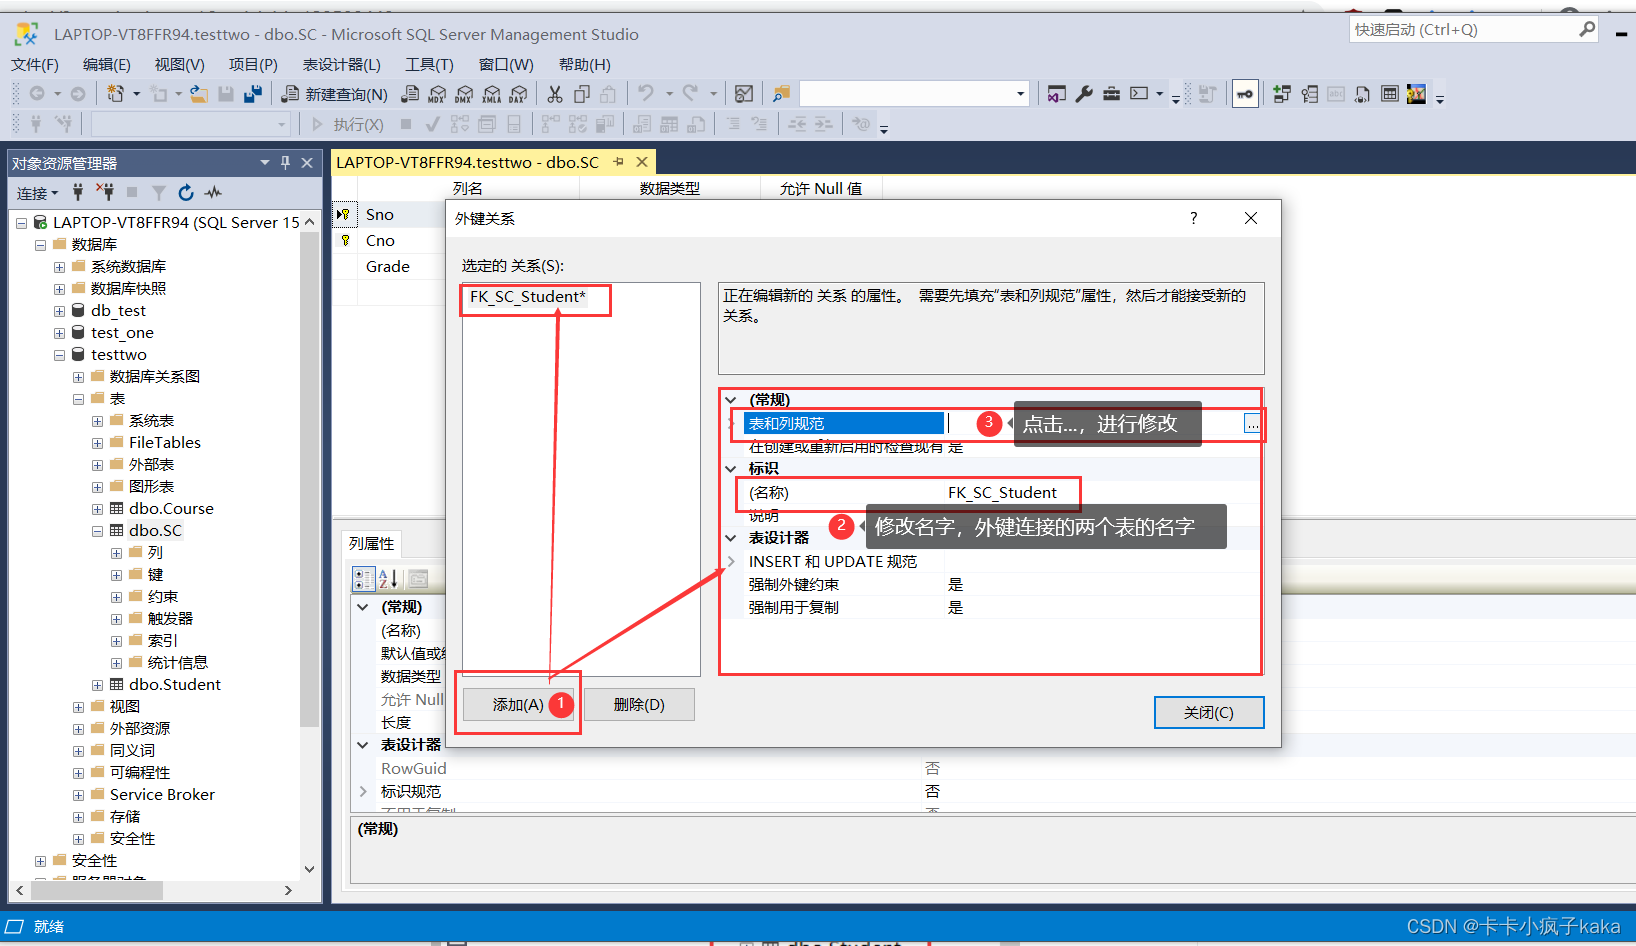Toggle pin on the dbo.SC document tab
Image resolution: width=1636 pixels, height=946 pixels.
pyautogui.click(x=618, y=162)
